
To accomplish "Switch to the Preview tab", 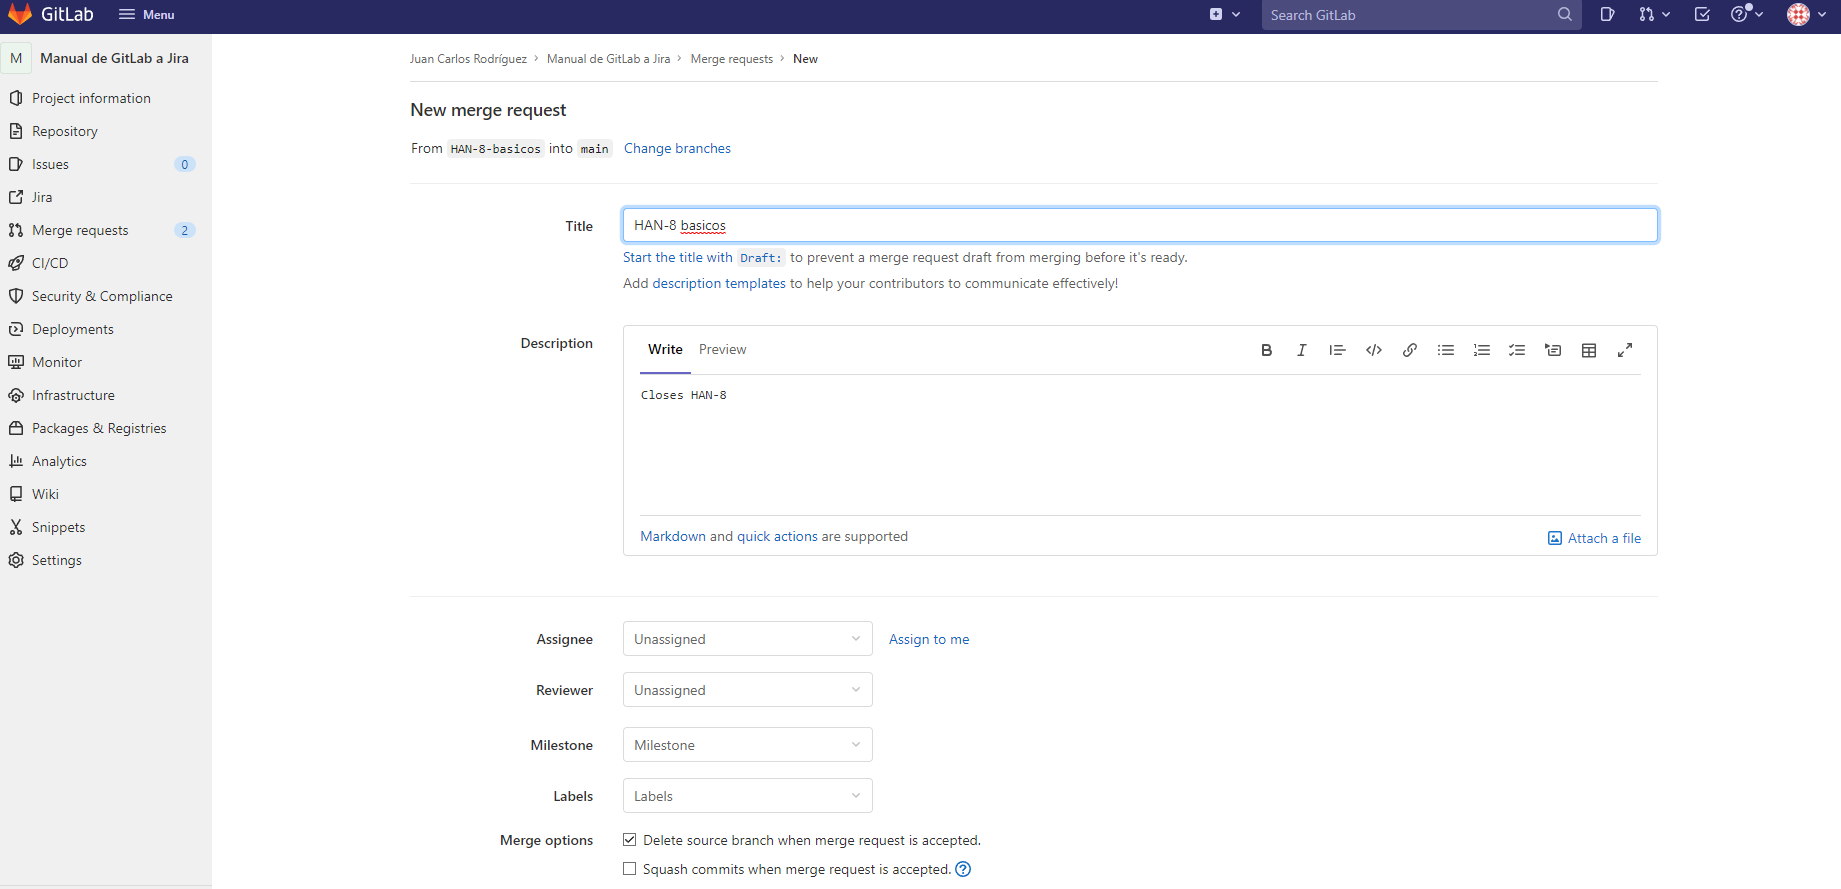I will (x=722, y=349).
